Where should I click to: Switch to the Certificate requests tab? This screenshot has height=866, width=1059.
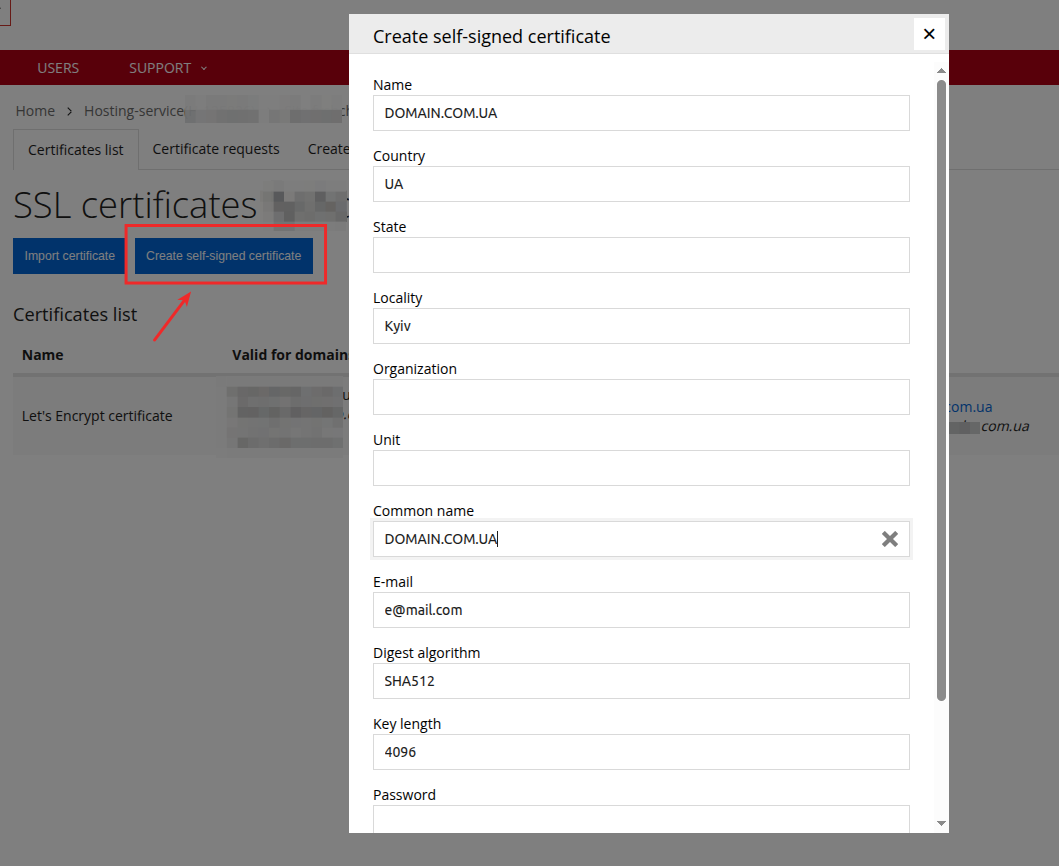click(x=215, y=148)
